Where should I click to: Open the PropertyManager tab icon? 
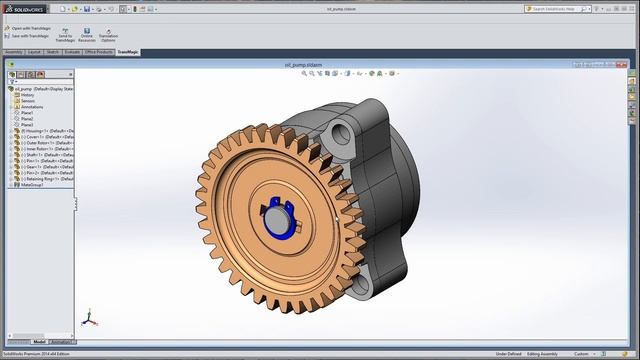tap(21, 75)
